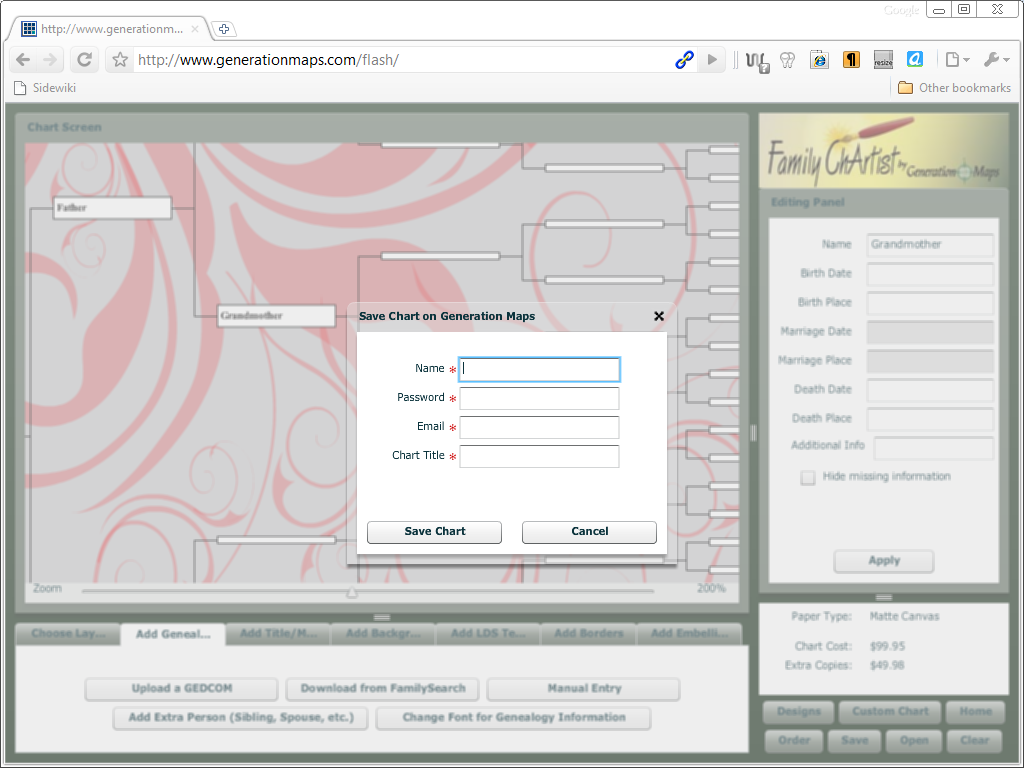Image resolution: width=1024 pixels, height=768 pixels.
Task: Click the lightbulbs extension icon
Action: coord(787,60)
